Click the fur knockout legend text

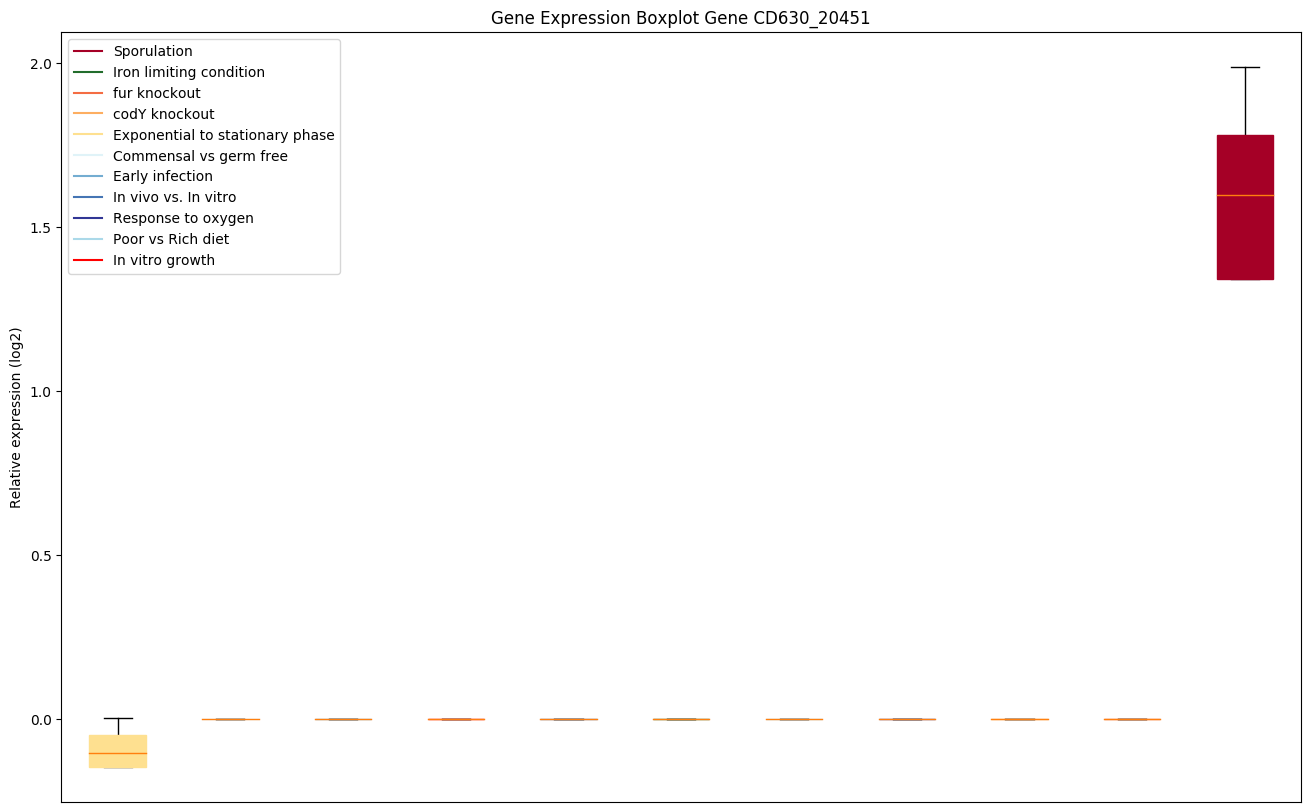(x=156, y=93)
